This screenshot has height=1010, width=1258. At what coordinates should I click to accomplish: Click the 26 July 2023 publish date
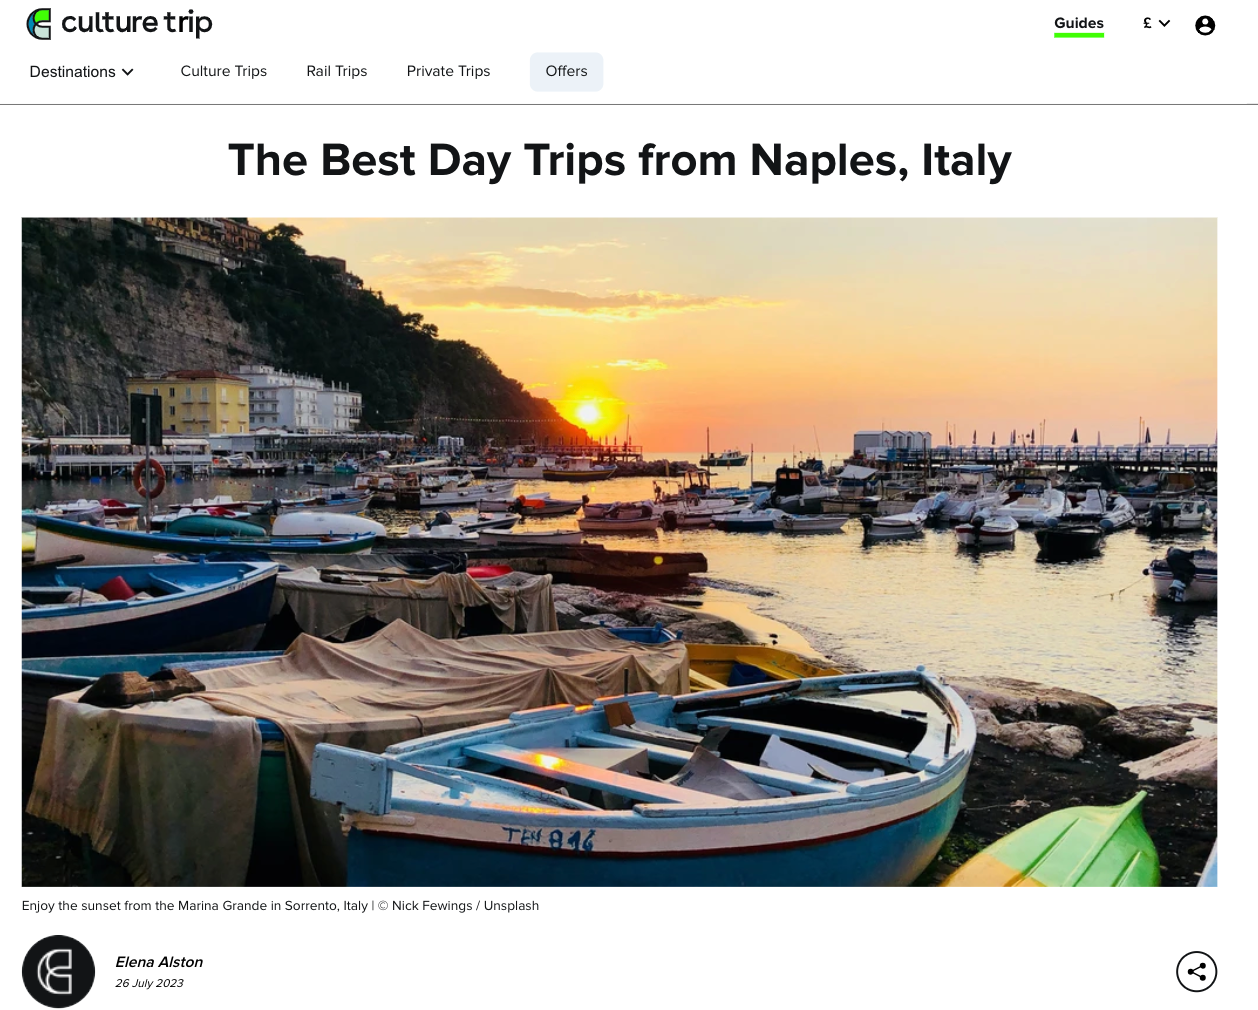point(149,983)
